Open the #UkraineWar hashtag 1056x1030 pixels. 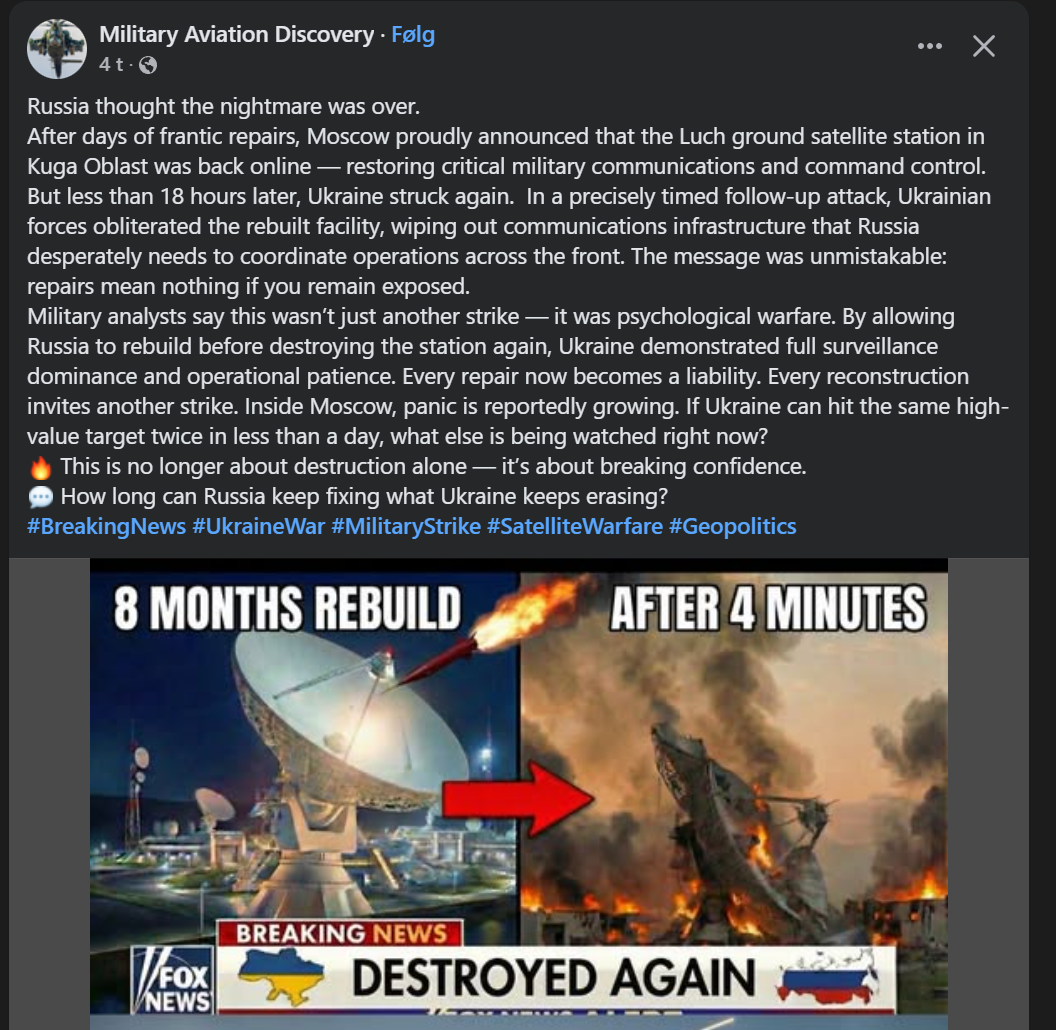pos(259,526)
